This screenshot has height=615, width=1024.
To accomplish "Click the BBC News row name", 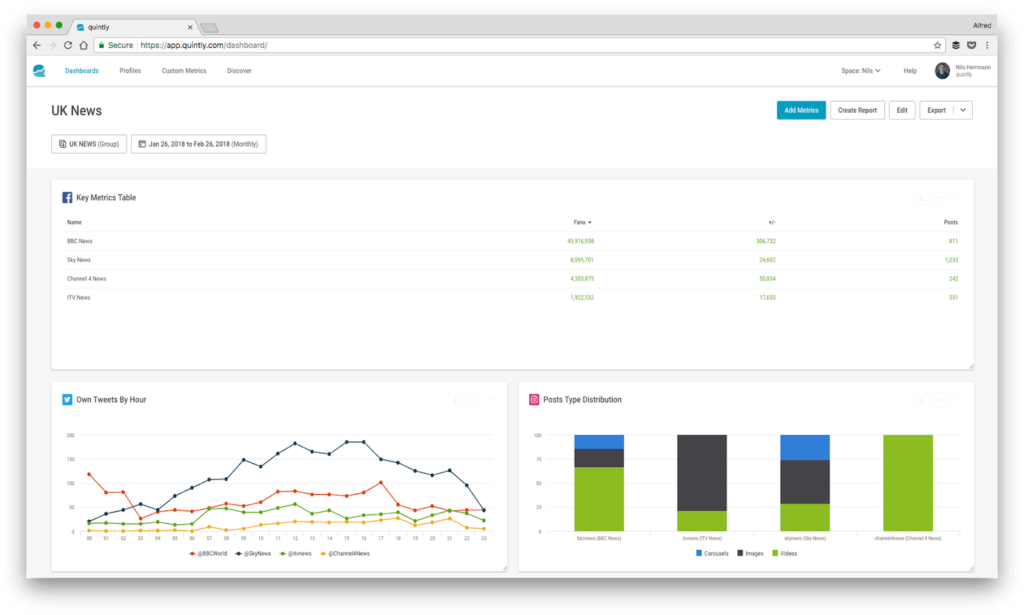I will coord(80,242).
